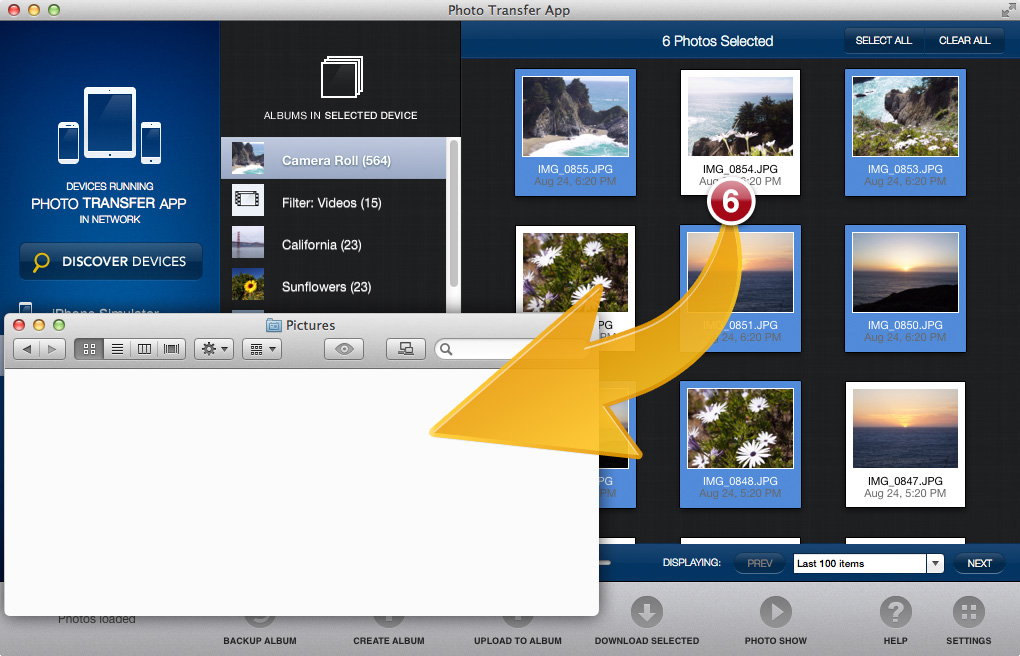Select Camera Roll (564) album
This screenshot has width=1020, height=656.
tap(334, 159)
